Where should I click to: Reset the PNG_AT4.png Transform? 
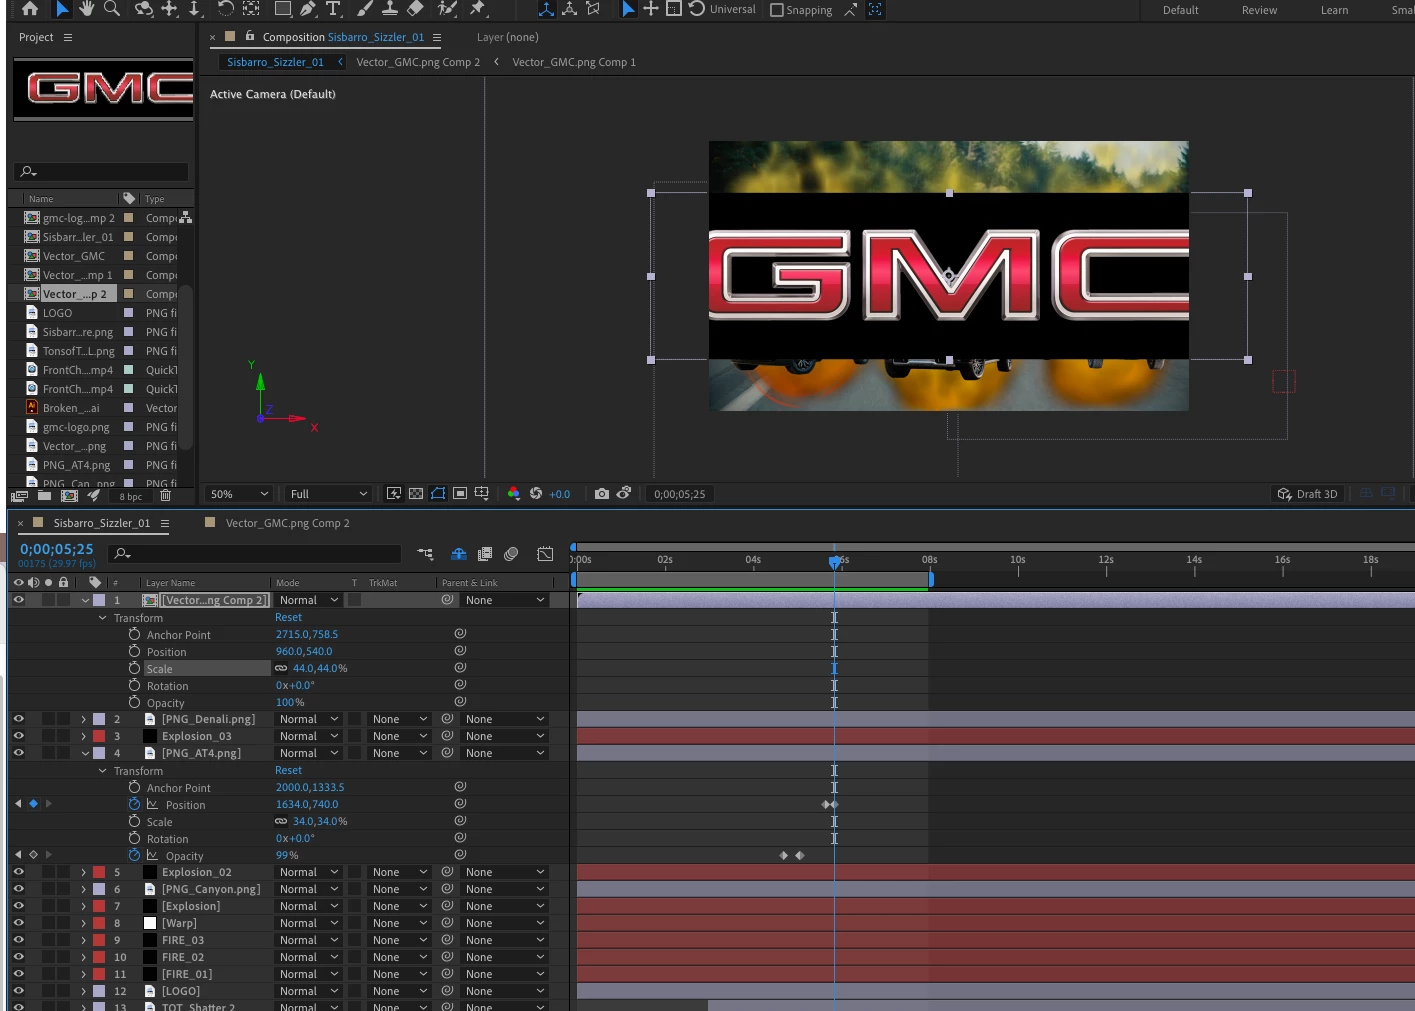pos(288,770)
